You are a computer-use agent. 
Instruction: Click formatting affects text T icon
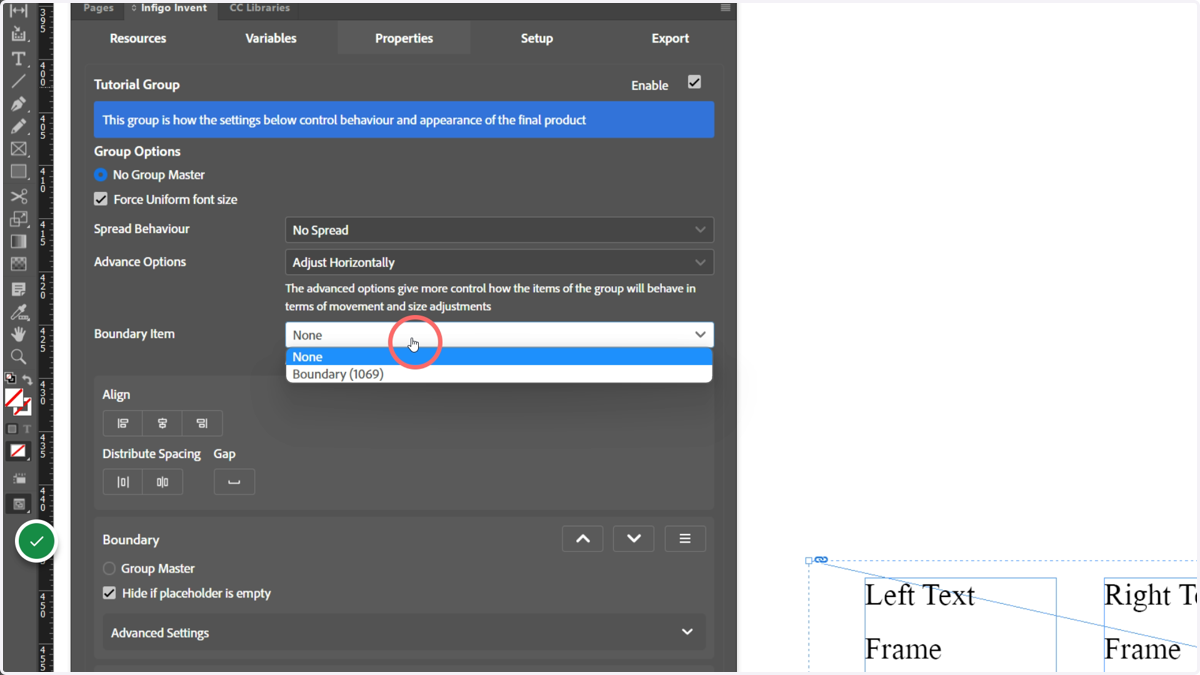pyautogui.click(x=27, y=429)
